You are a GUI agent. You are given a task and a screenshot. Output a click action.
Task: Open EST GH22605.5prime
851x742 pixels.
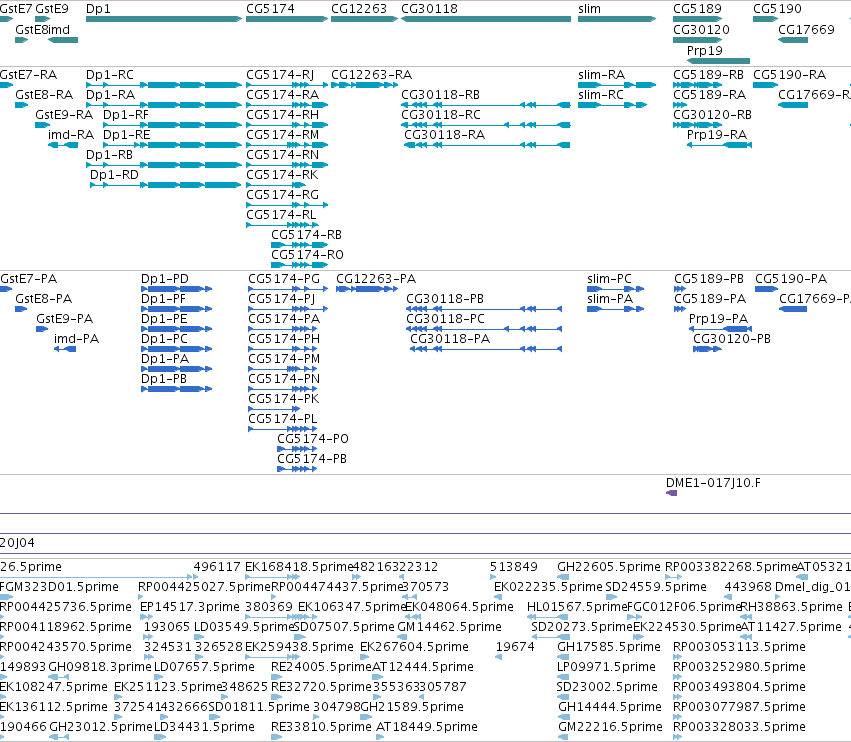(563, 577)
